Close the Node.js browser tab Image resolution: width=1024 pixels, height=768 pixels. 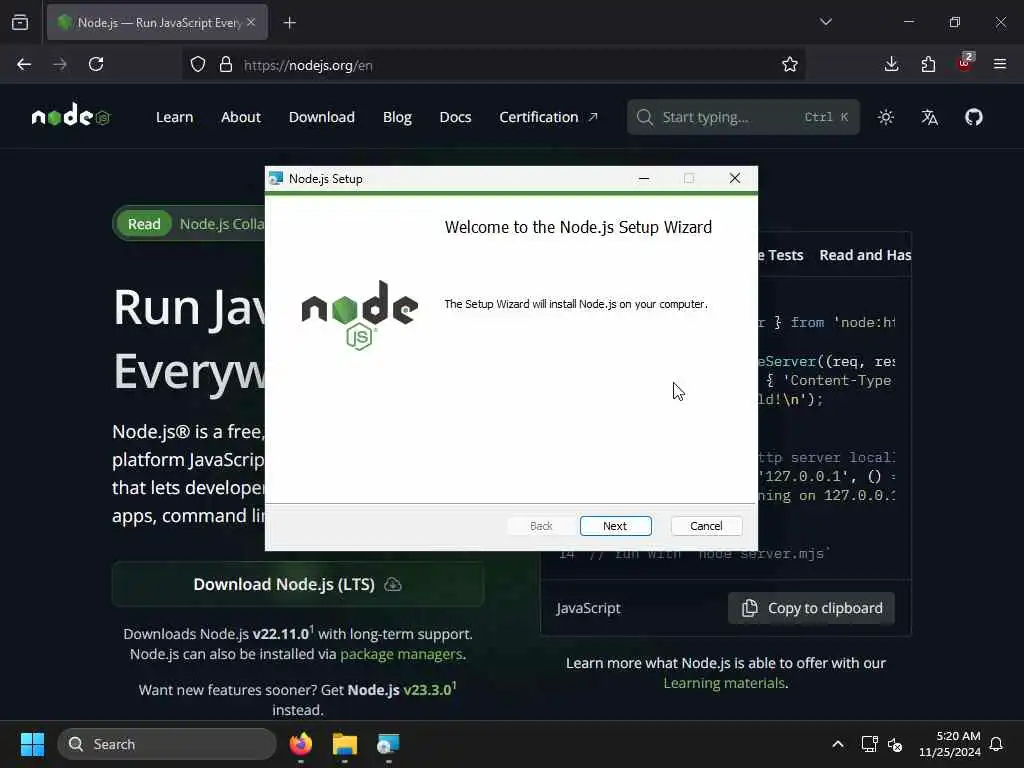[251, 22]
